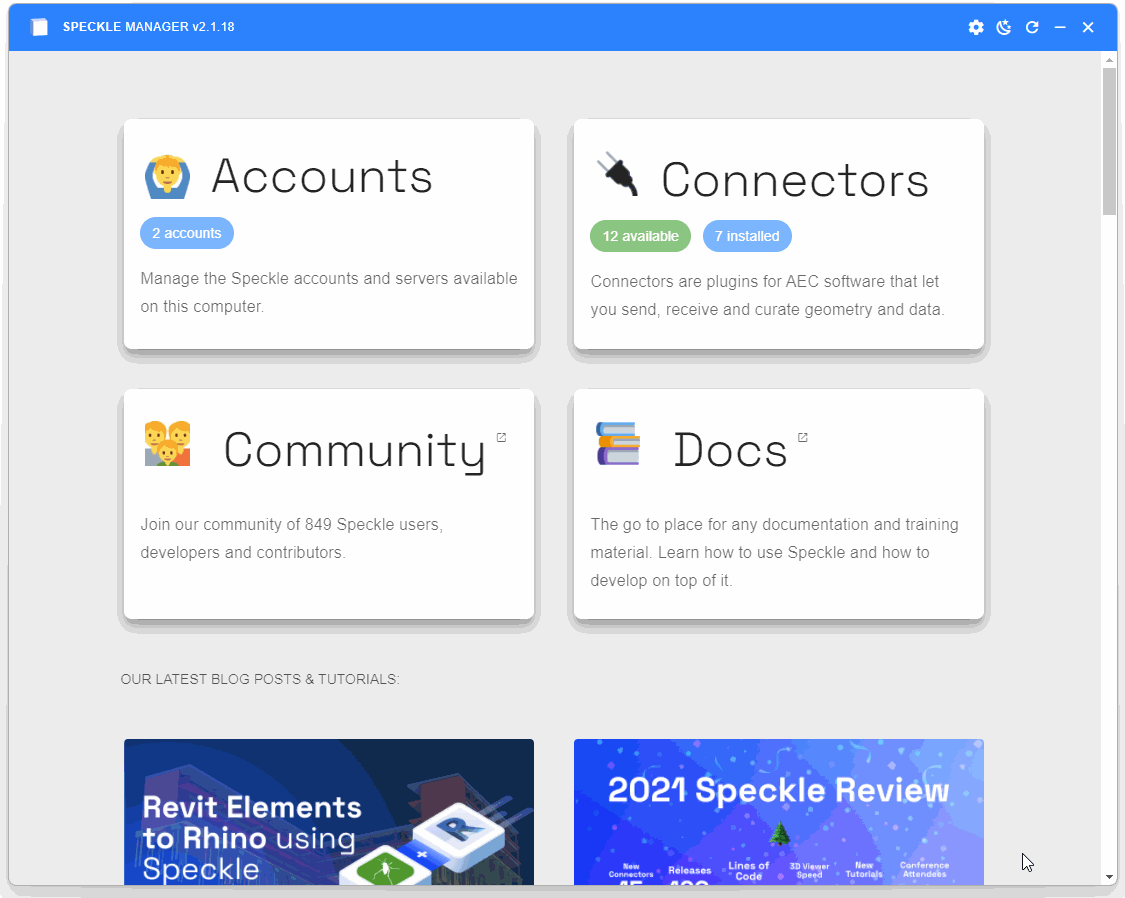
Task: Open the Docs card heading
Action: coord(730,450)
